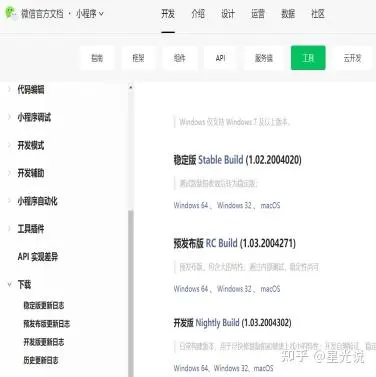The width and height of the screenshot is (376, 377).
Task: Switch to the 设计 top tab
Action: pos(228,14)
